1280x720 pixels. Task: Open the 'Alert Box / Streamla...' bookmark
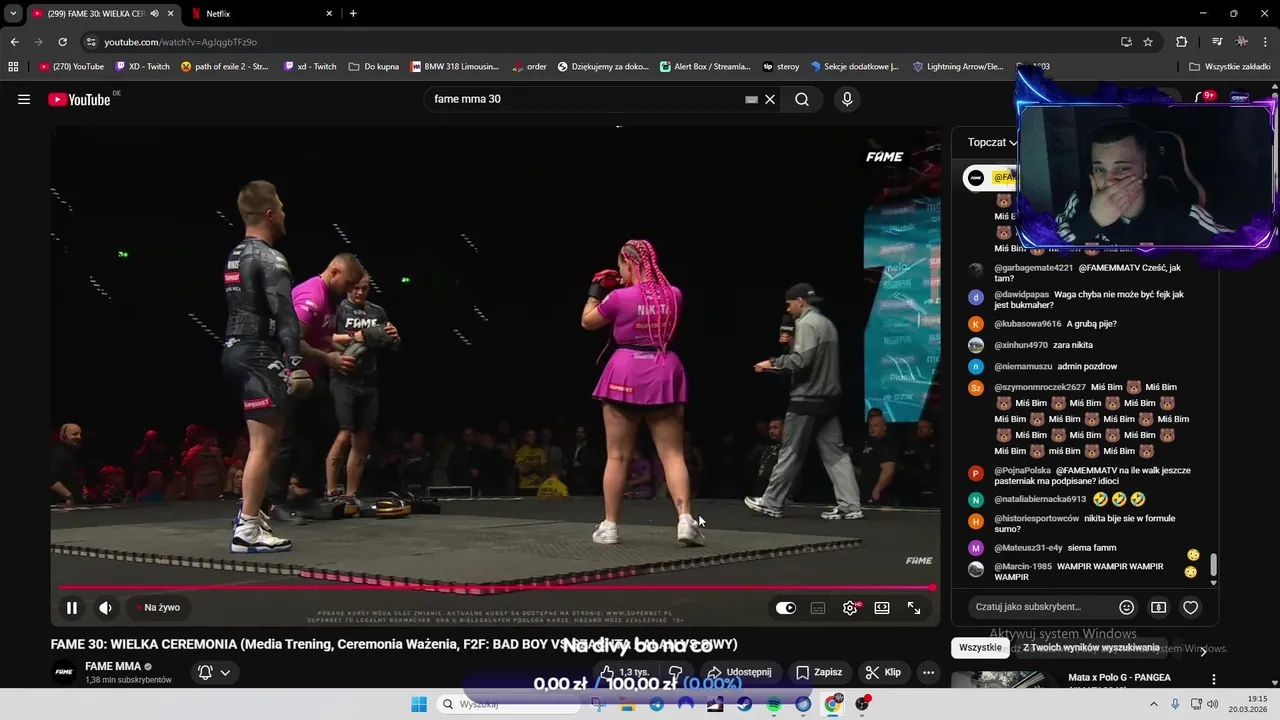(705, 67)
